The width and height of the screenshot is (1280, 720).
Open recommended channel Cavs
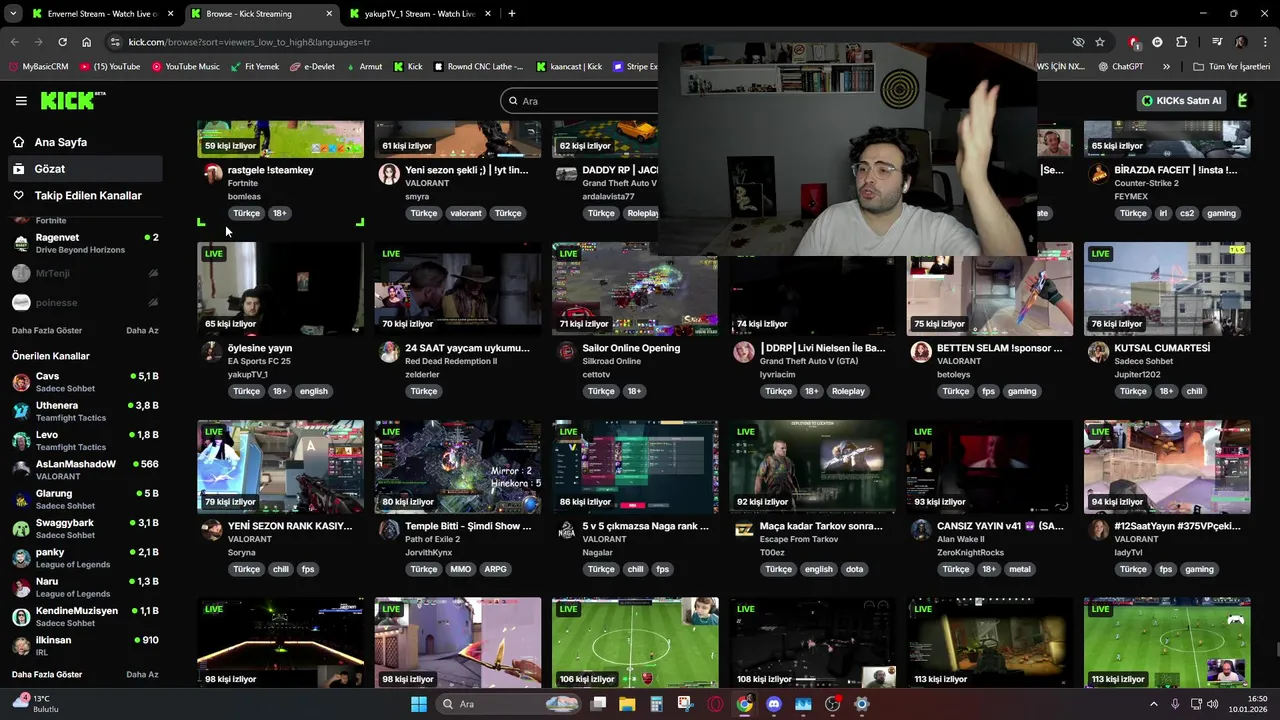pos(85,382)
